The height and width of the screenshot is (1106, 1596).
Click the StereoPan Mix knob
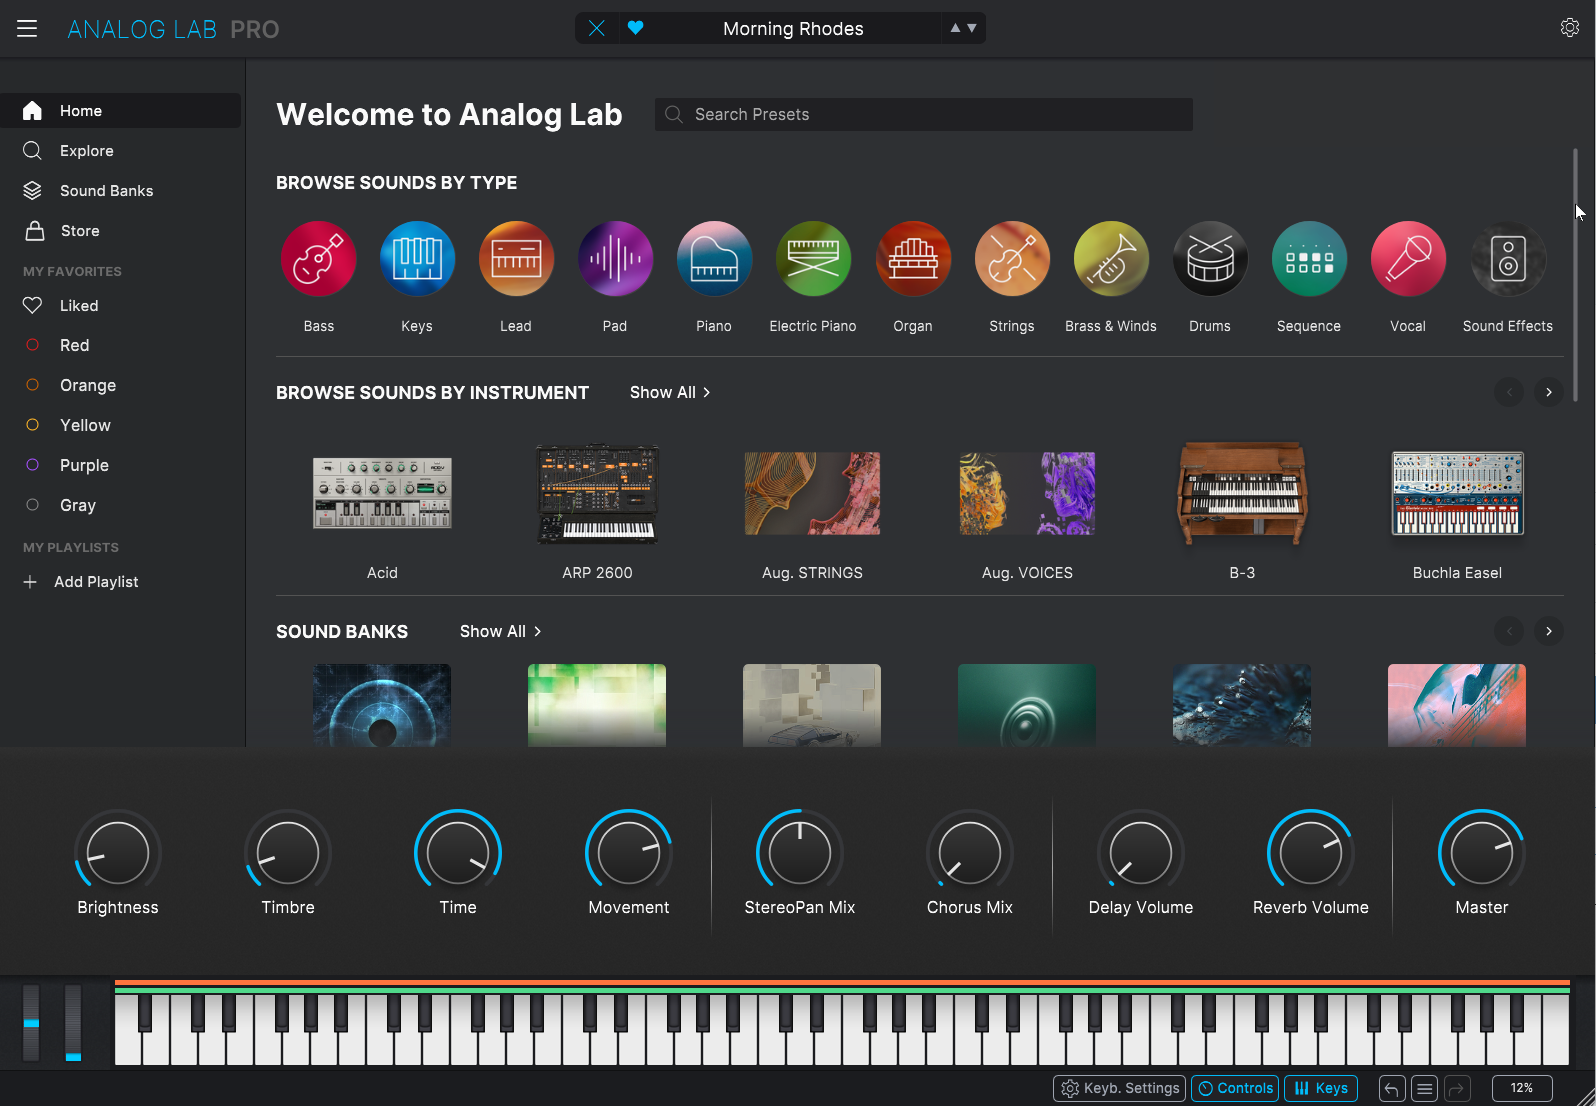800,853
